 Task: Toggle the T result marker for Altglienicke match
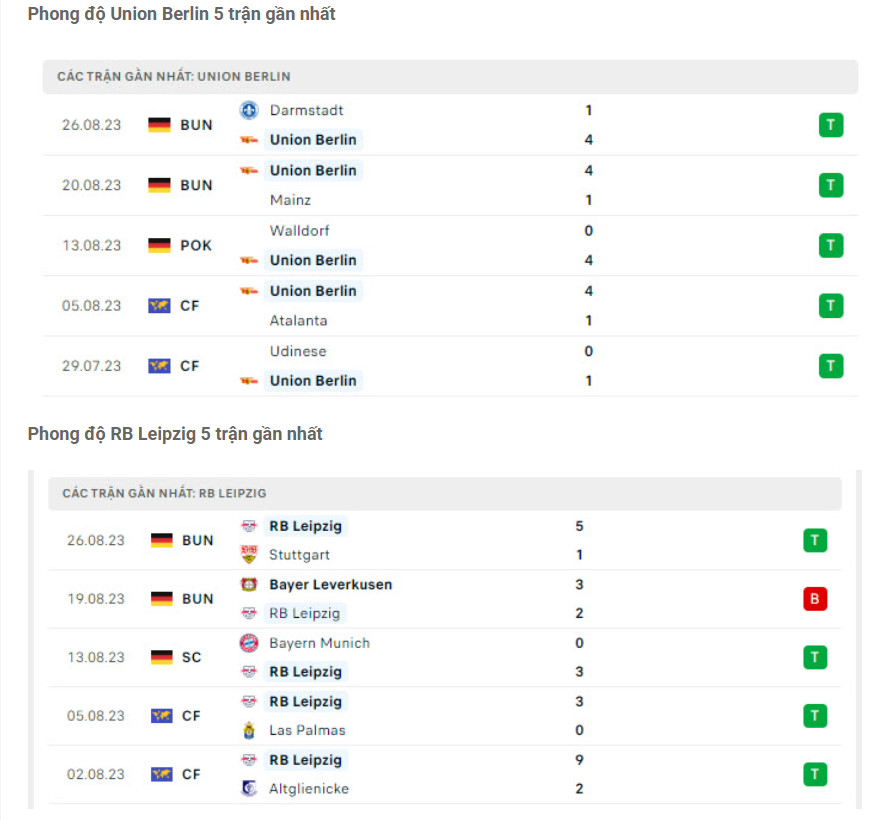(x=815, y=774)
